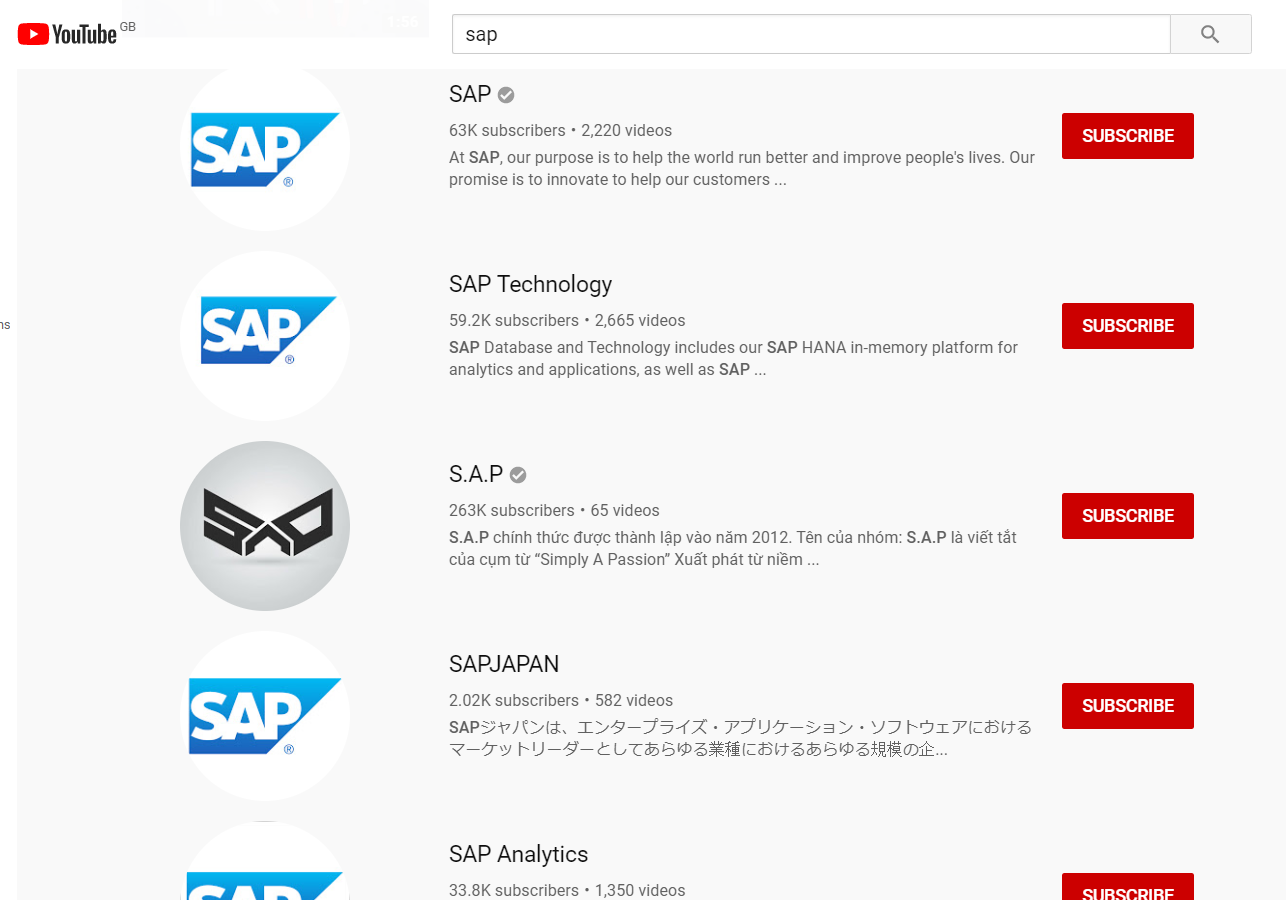Open the SAP Technology channel title
Screen dimensions: 1286x900
(x=530, y=284)
